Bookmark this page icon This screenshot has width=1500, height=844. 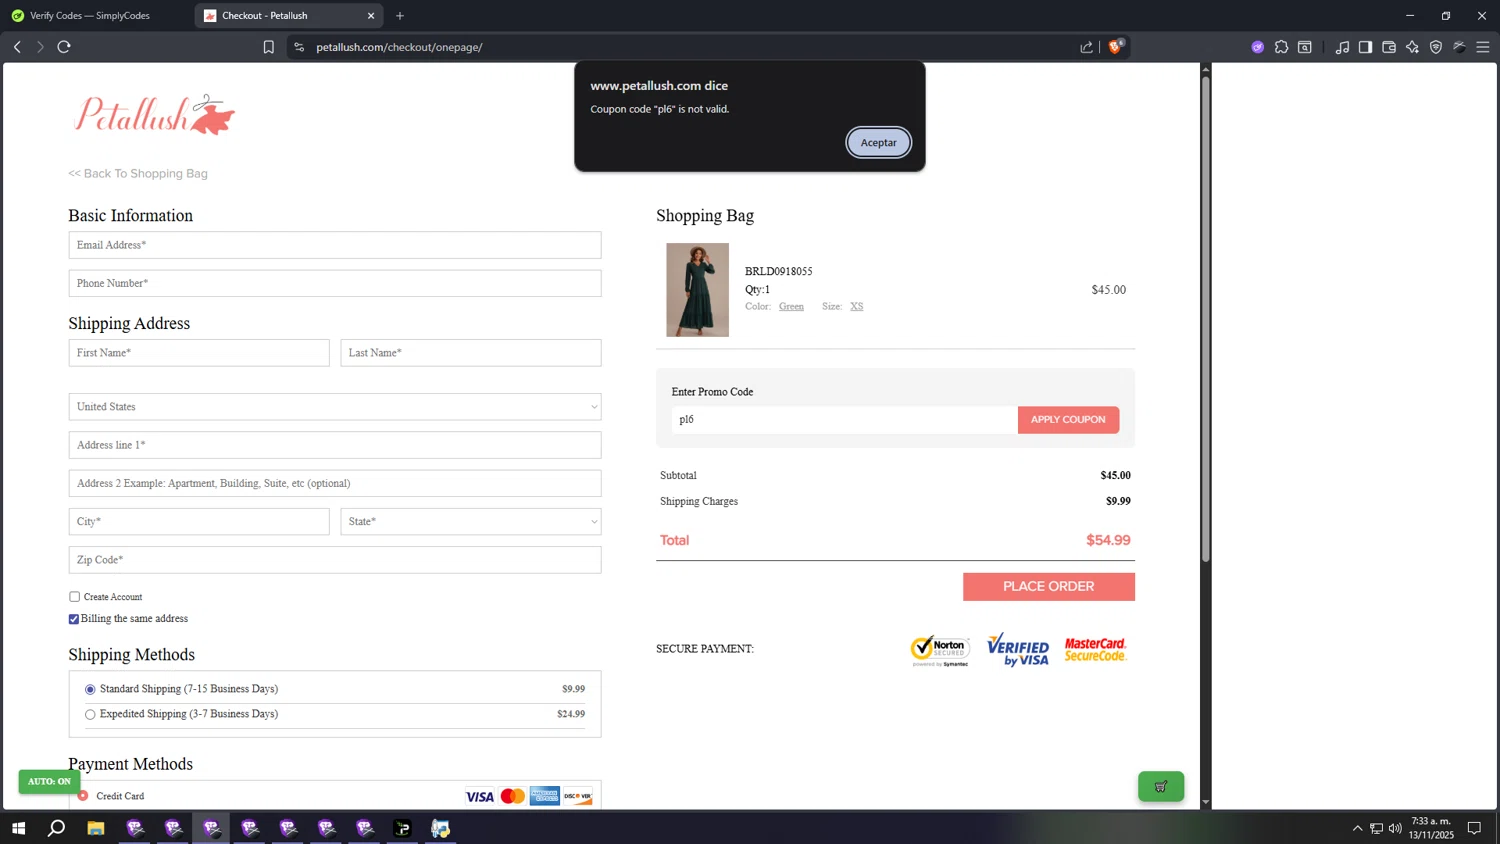pos(268,47)
